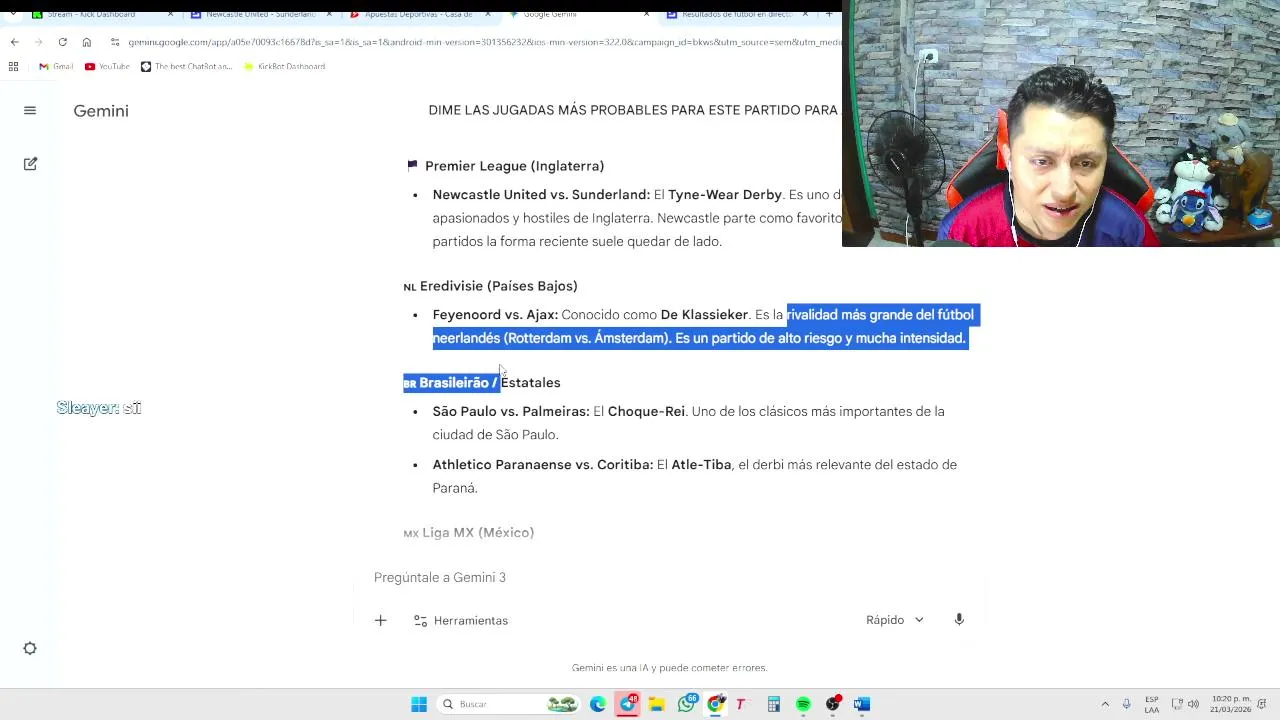
Task: Open a new browser tab with plus
Action: (x=829, y=14)
